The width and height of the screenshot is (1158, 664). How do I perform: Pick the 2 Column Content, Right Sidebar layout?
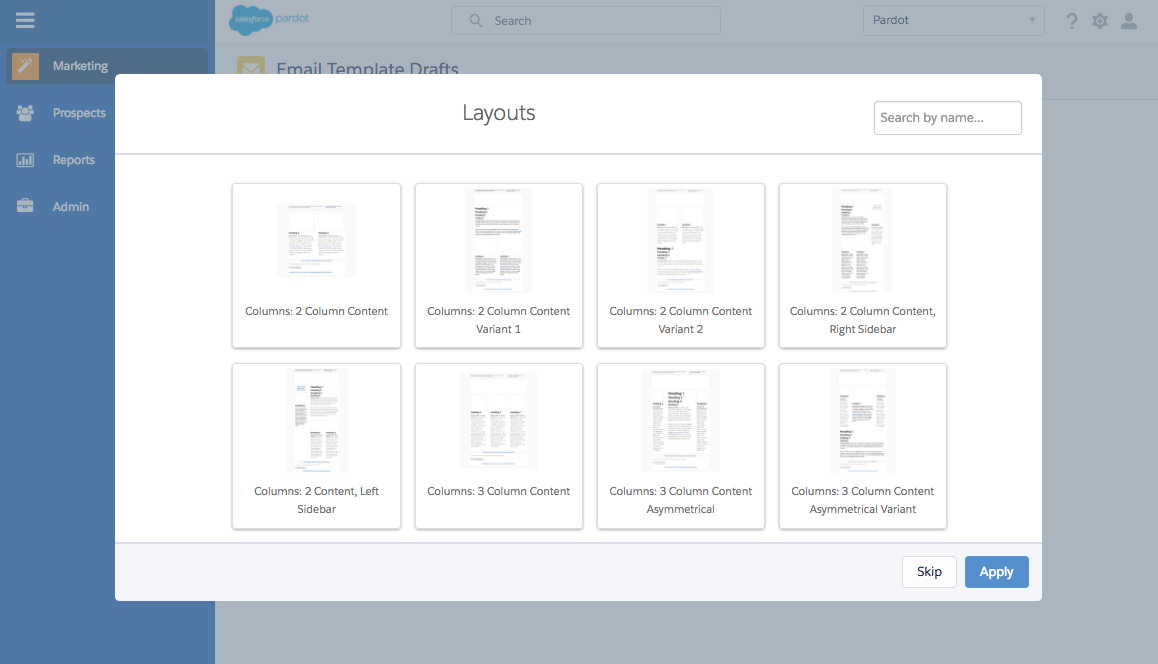[862, 265]
